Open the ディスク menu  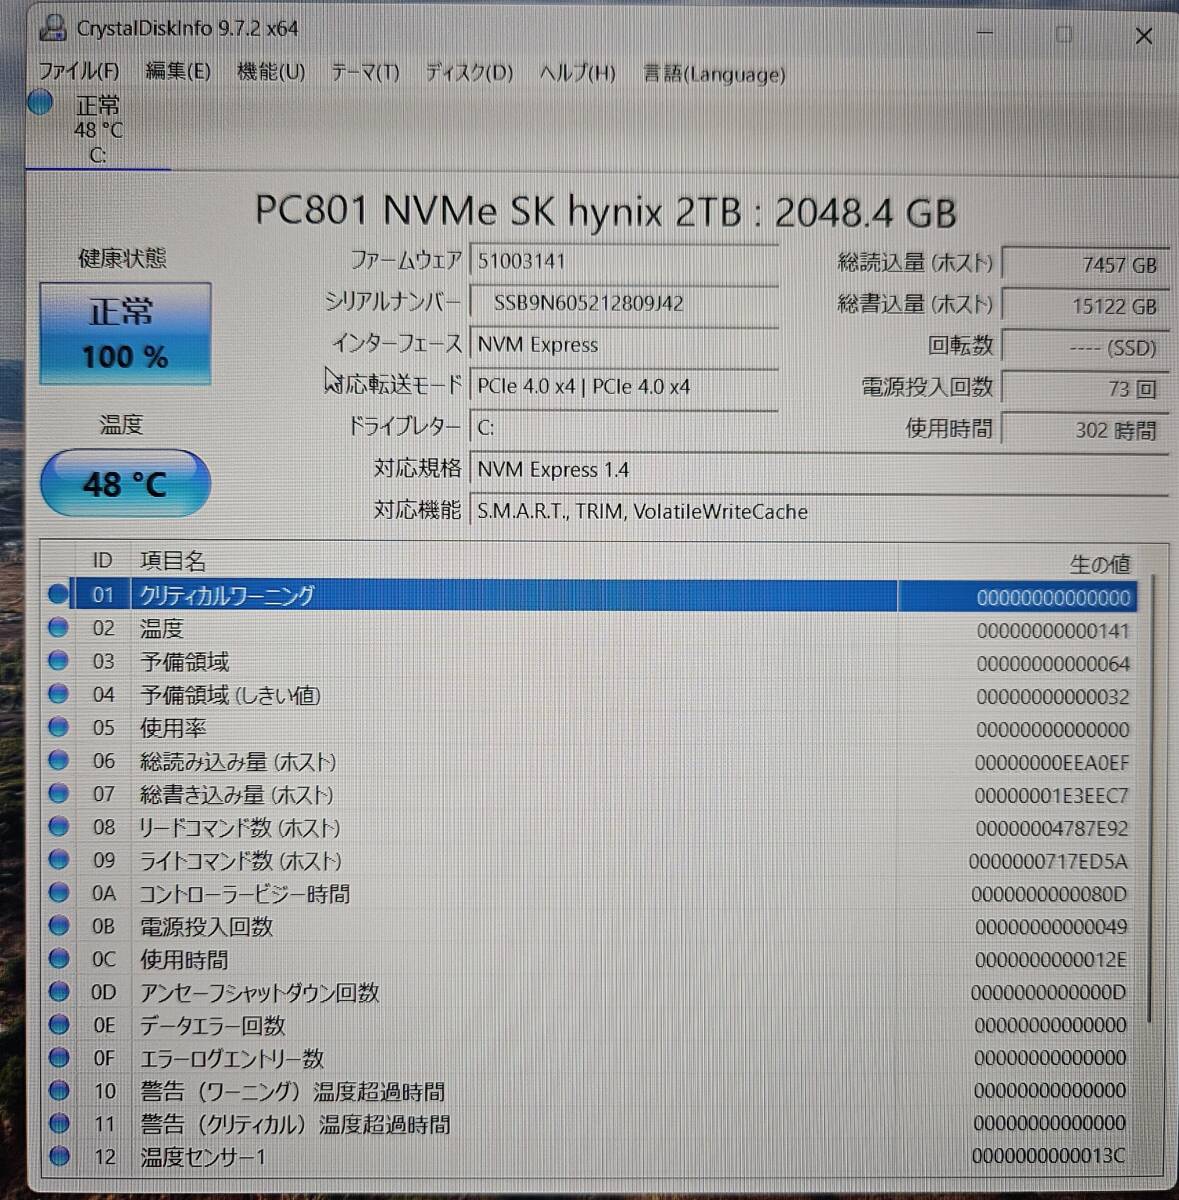pos(466,72)
